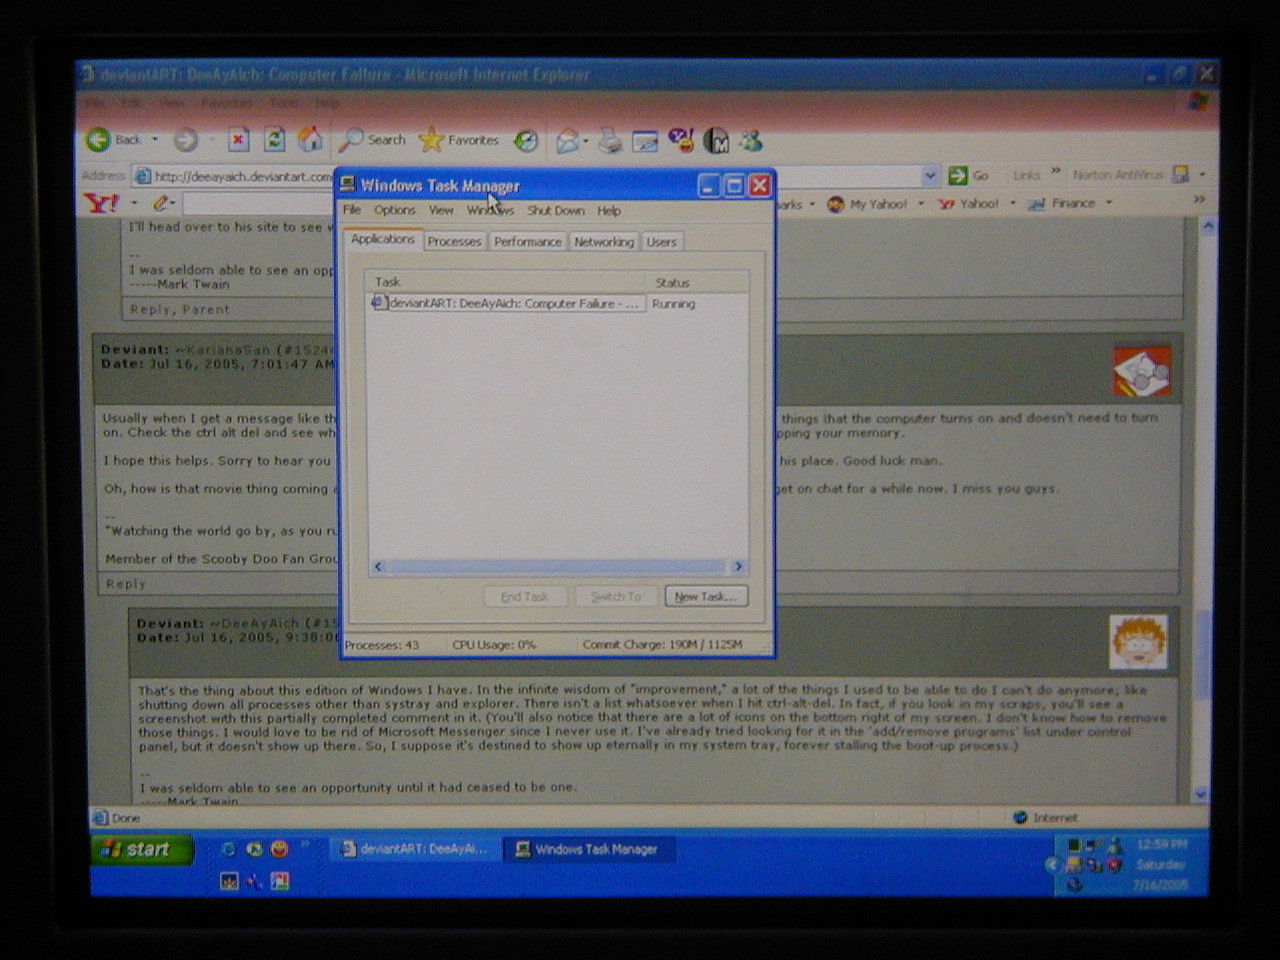Open the Favorites star in the toolbar
The image size is (1280, 960).
[459, 140]
